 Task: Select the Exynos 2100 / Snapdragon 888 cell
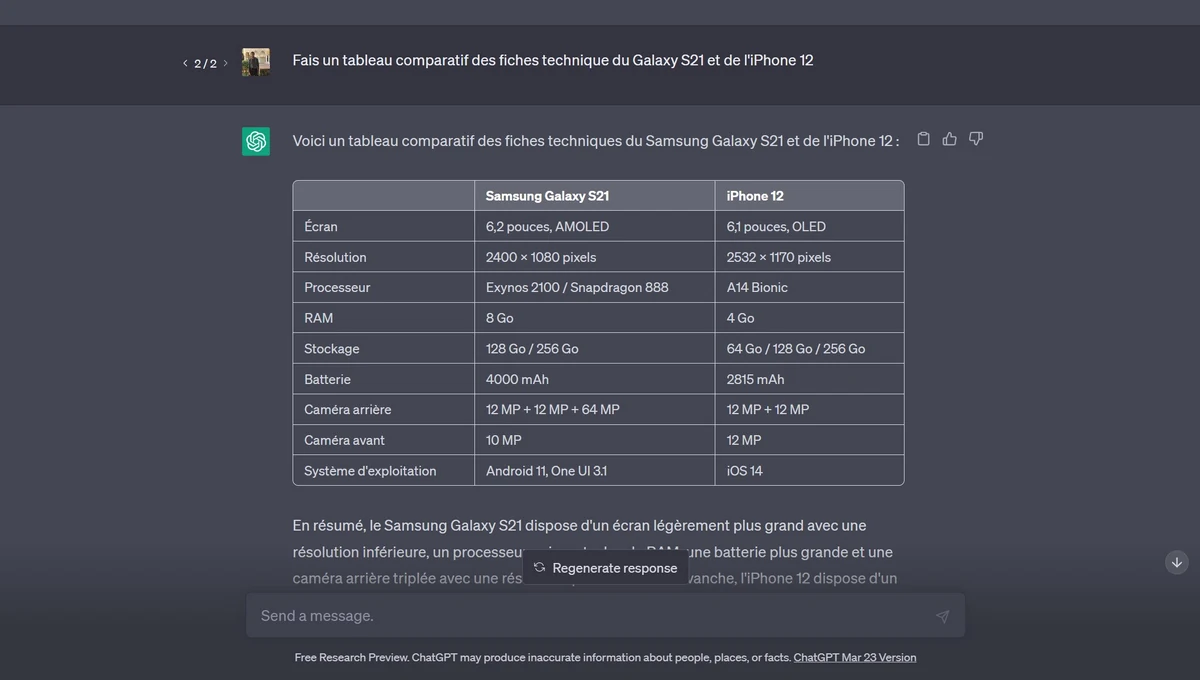577,287
